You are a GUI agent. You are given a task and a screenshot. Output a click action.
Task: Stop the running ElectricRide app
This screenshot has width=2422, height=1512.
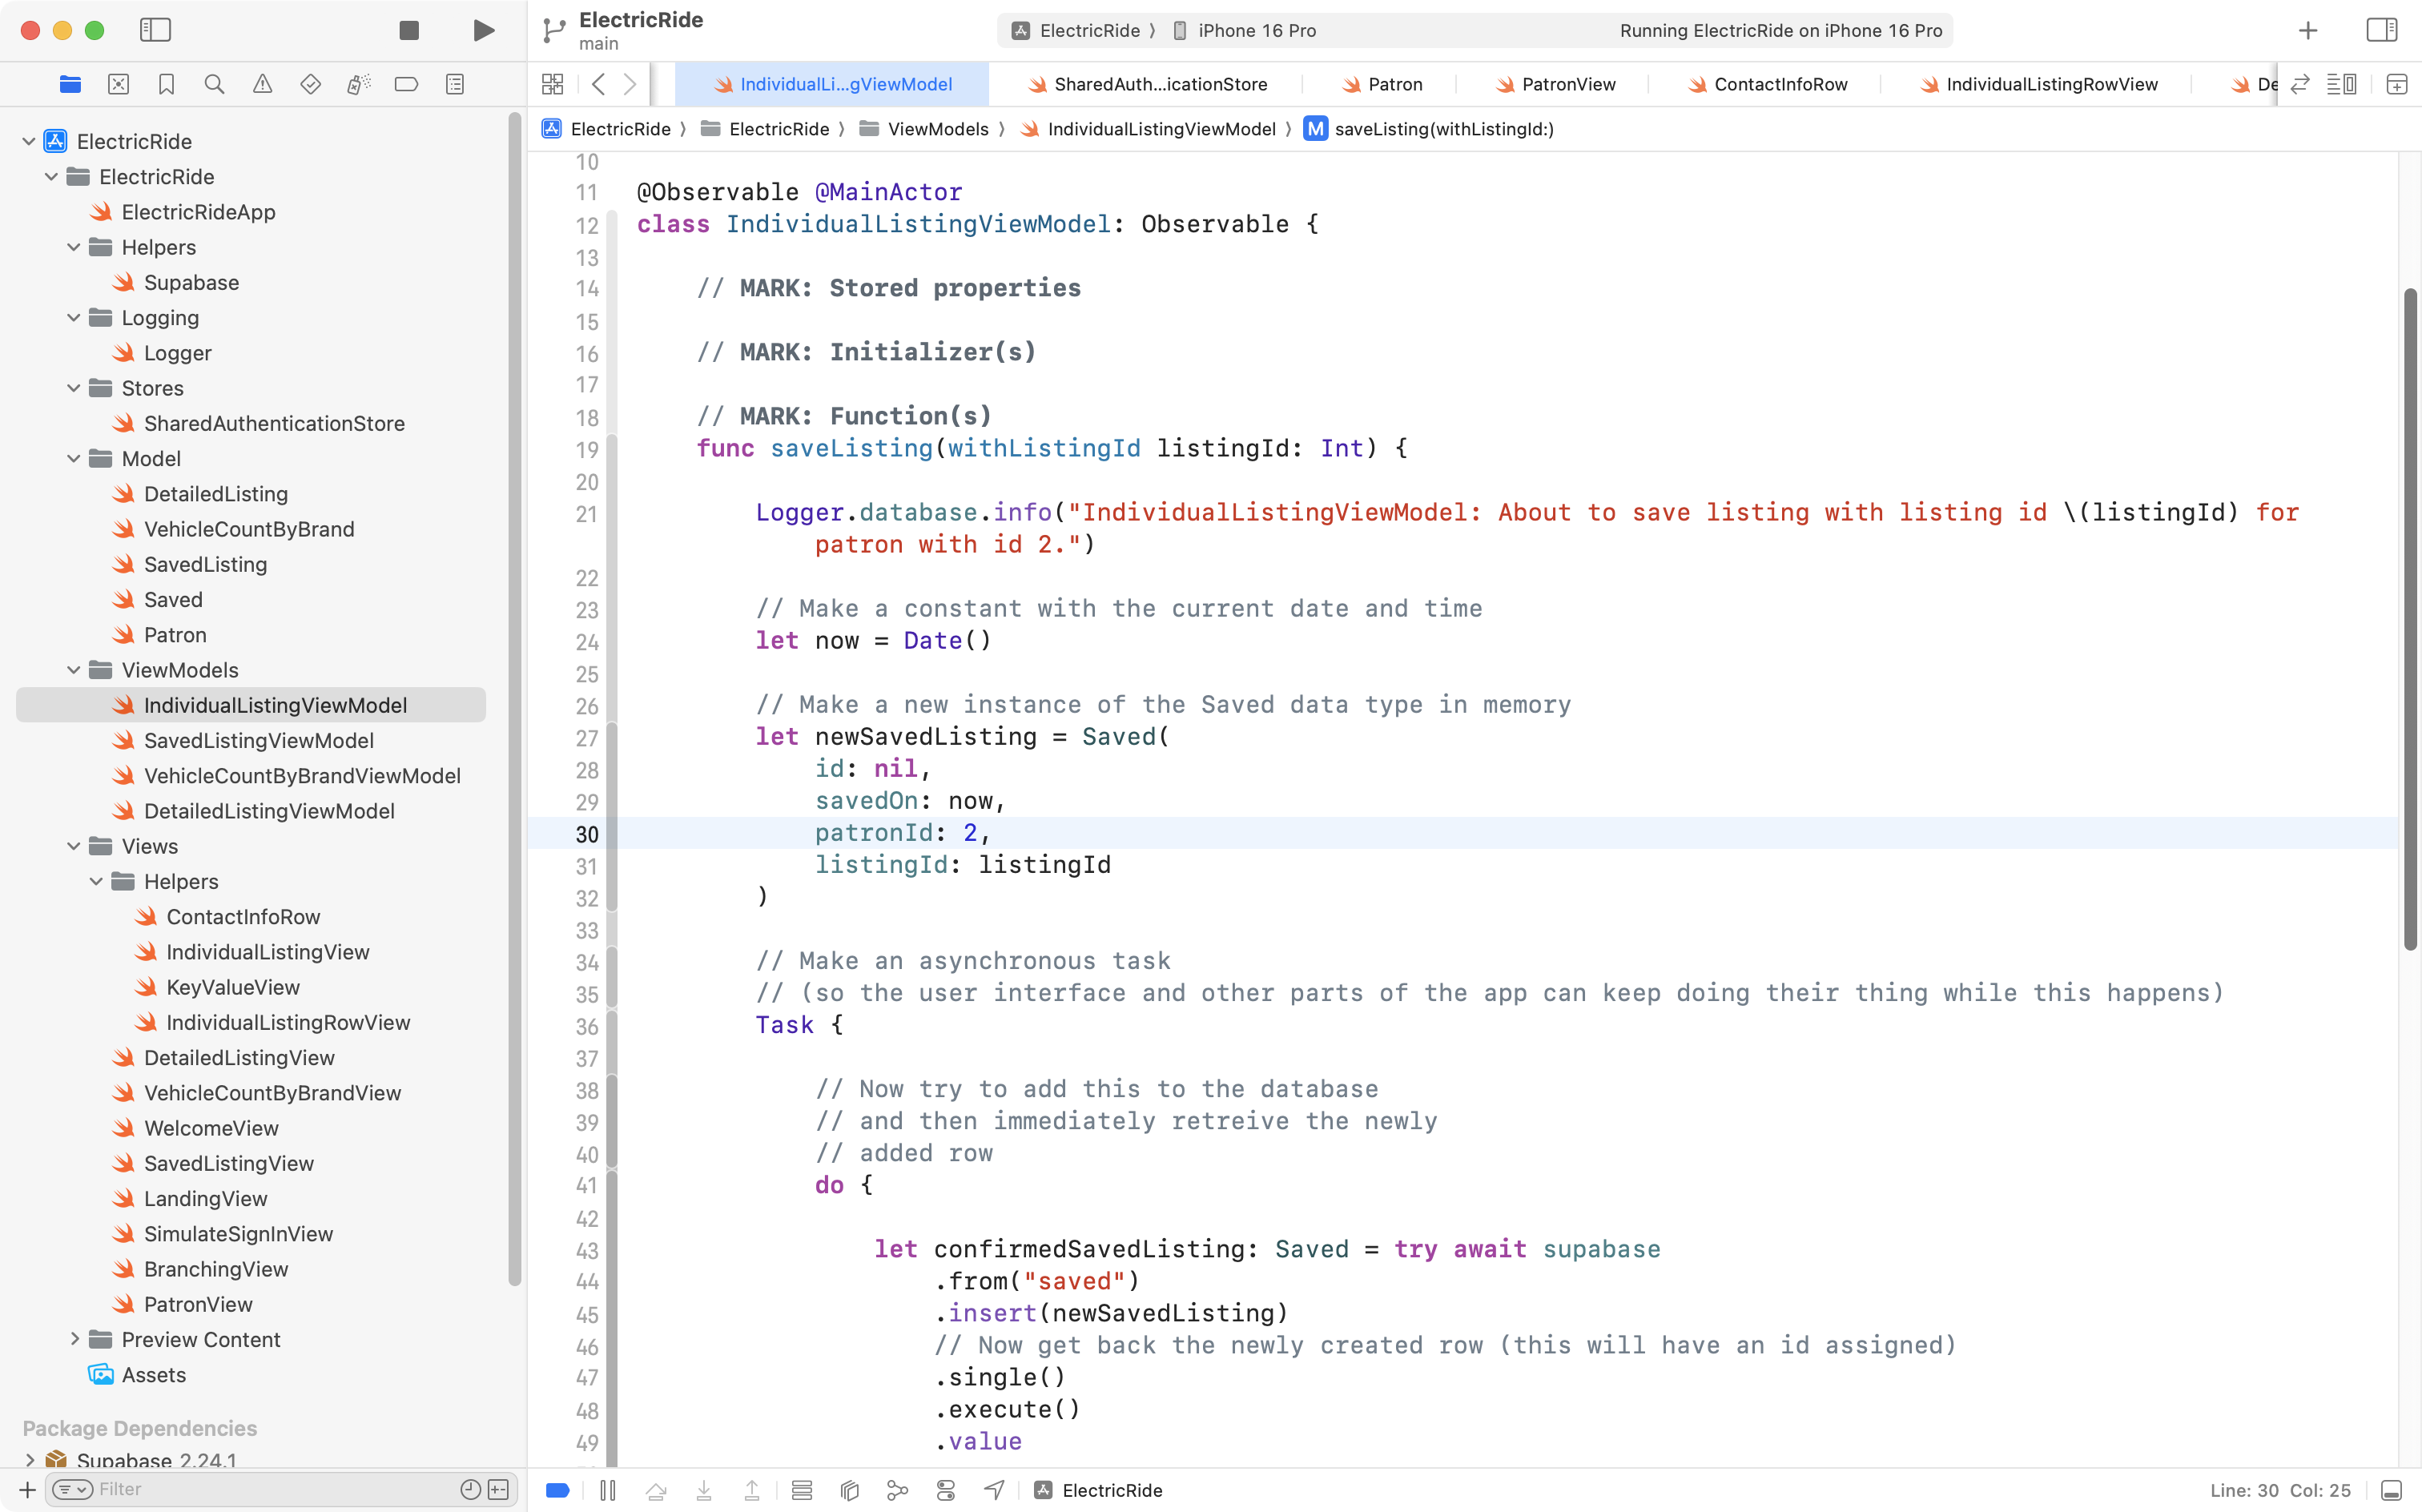pos(408,30)
